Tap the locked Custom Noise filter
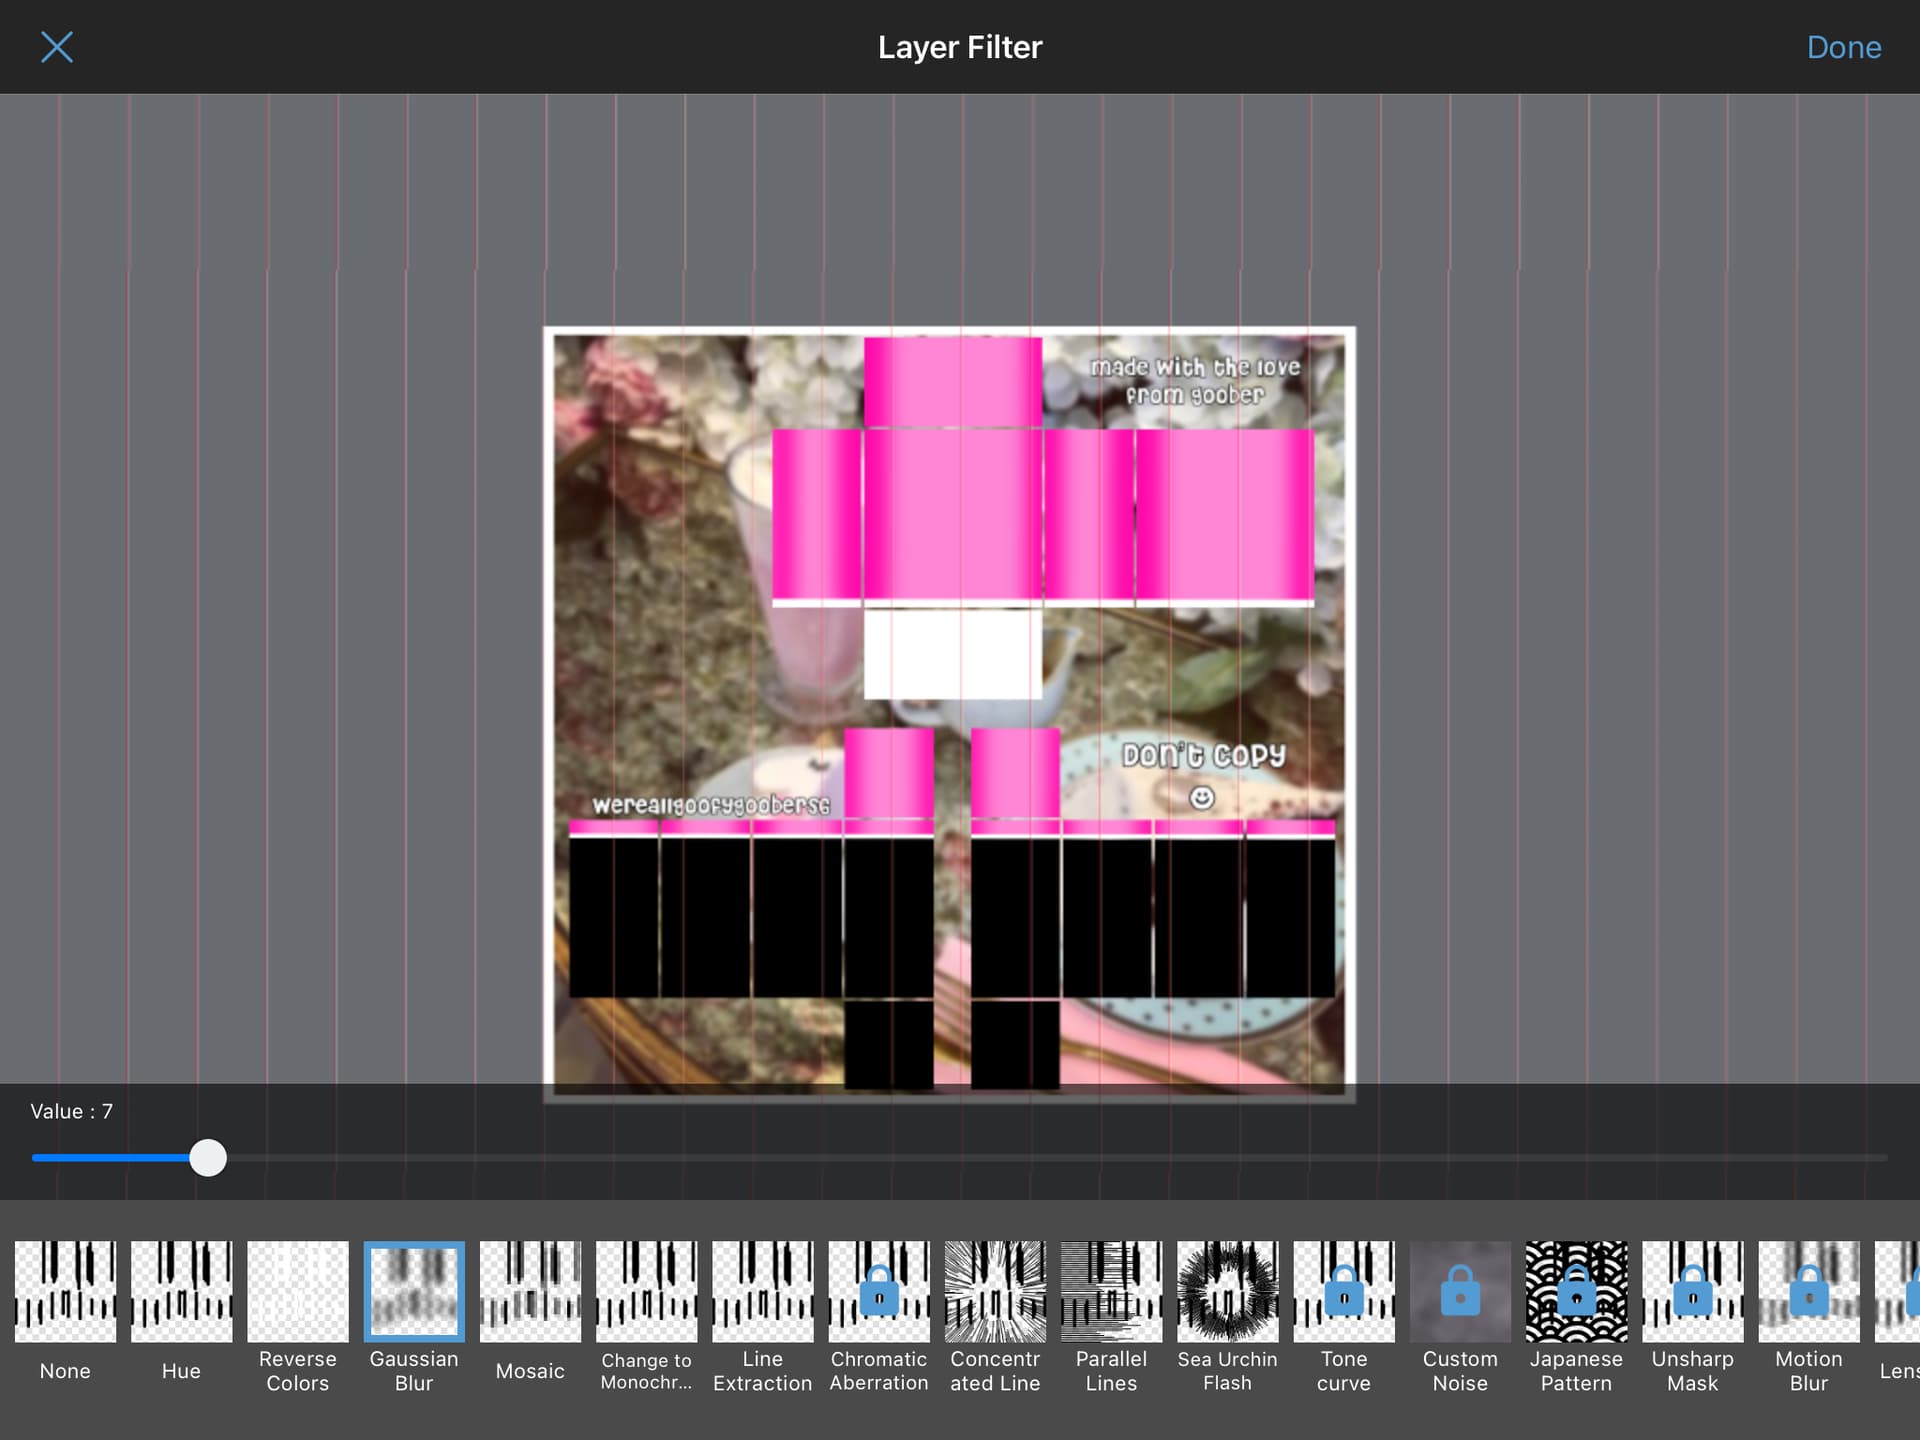The image size is (1920, 1440). (x=1460, y=1291)
